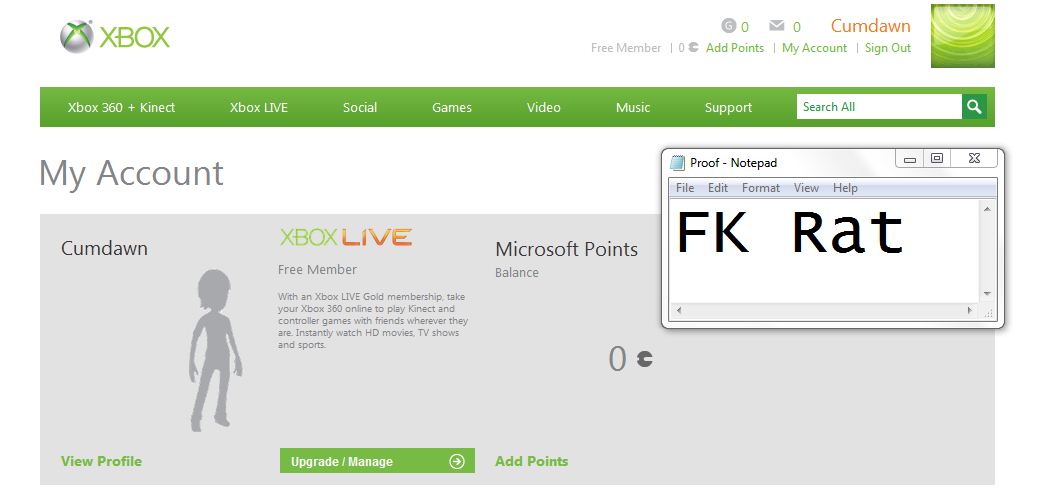Viewport: 1057px width, 495px height.
Task: Click the My Account header link
Action: click(814, 48)
